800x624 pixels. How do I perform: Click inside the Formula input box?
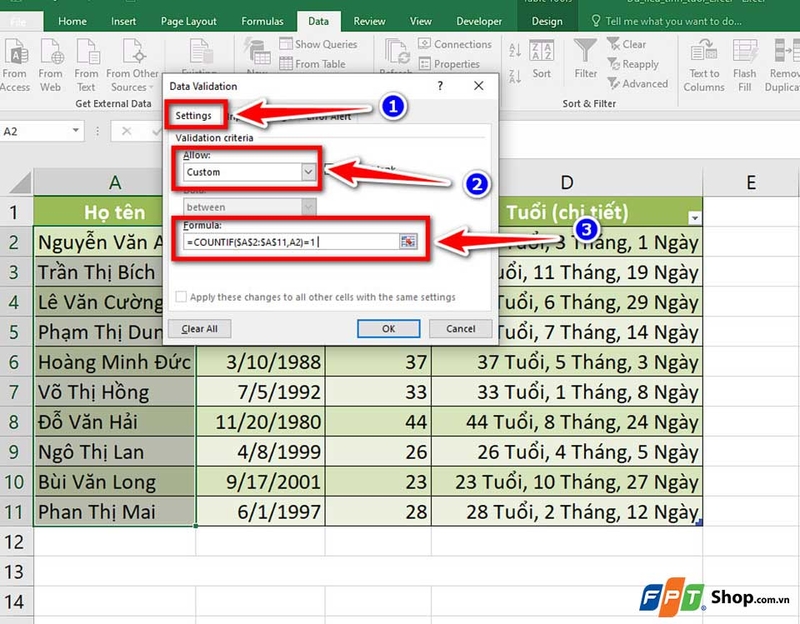click(x=300, y=242)
